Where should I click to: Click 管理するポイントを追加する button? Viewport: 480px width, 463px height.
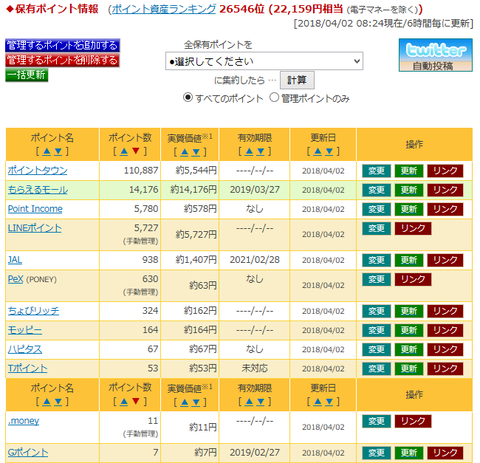62,45
